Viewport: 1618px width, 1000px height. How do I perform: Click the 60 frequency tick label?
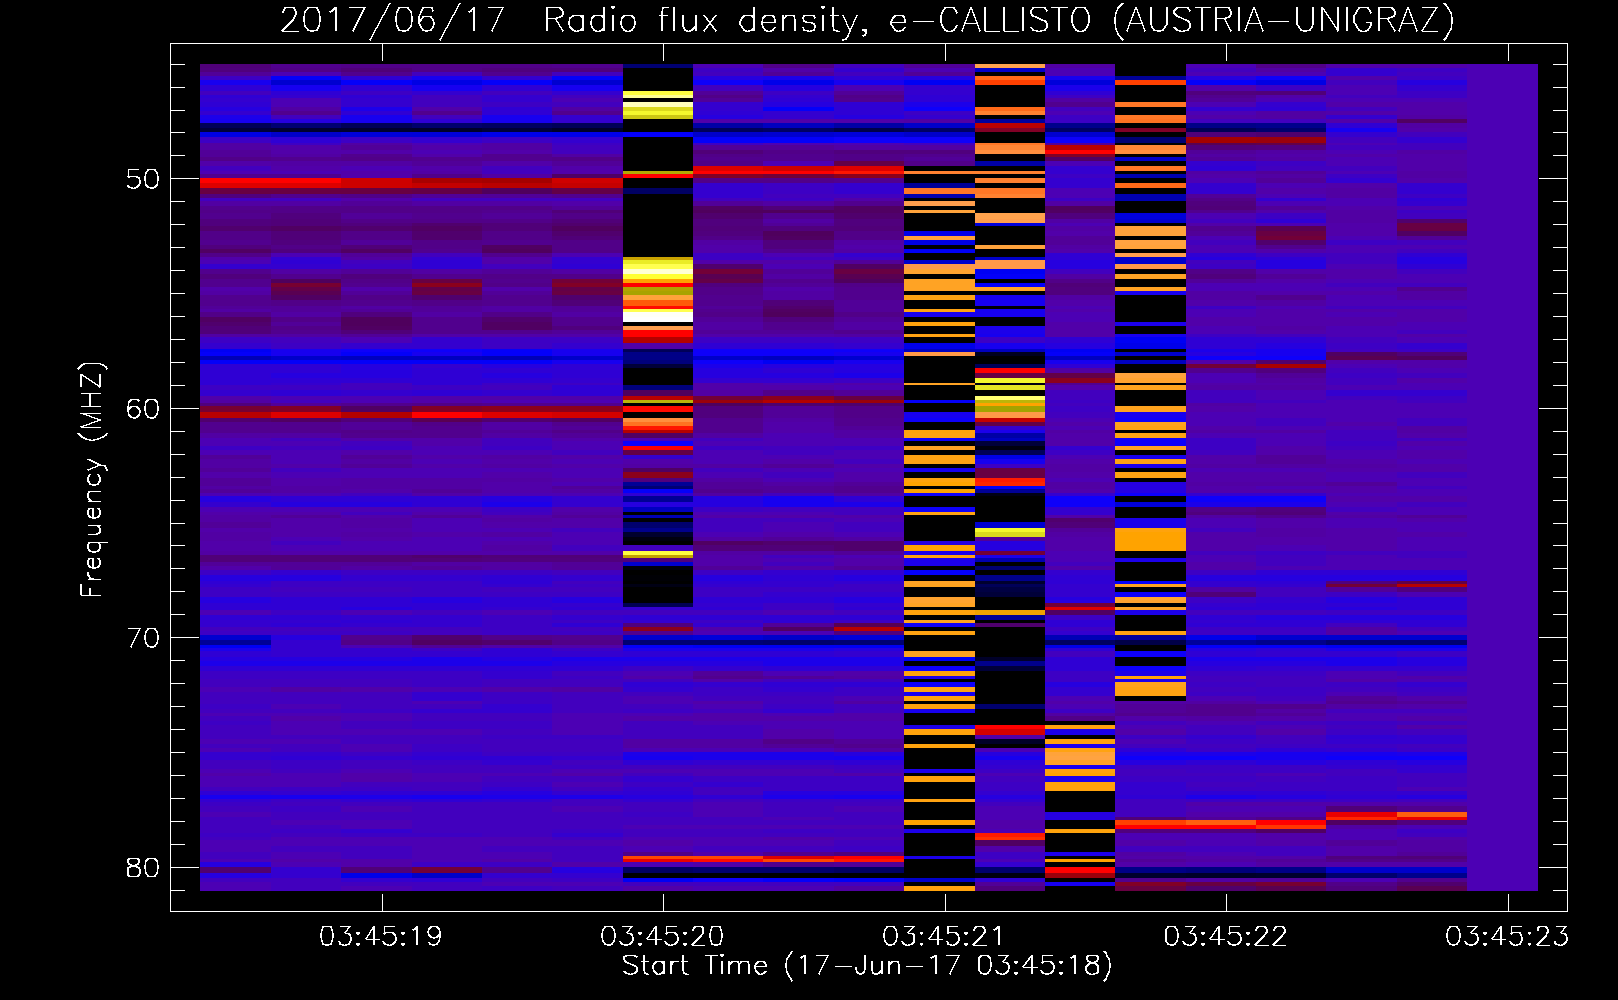coord(143,409)
